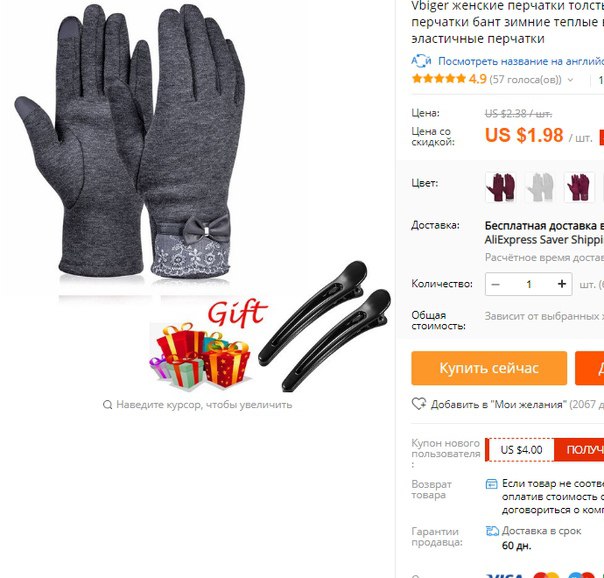Expand the rating votes dropdown arrow
This screenshot has width=604, height=578.
pos(570,80)
